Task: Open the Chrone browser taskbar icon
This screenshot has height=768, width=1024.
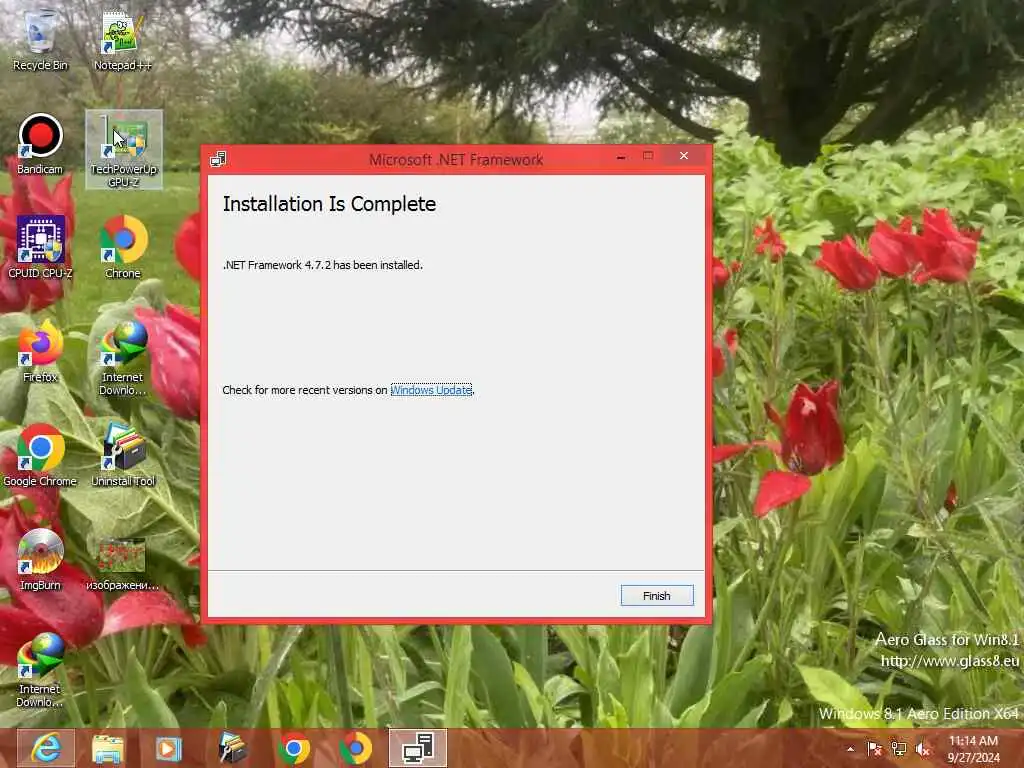Action: (356, 748)
